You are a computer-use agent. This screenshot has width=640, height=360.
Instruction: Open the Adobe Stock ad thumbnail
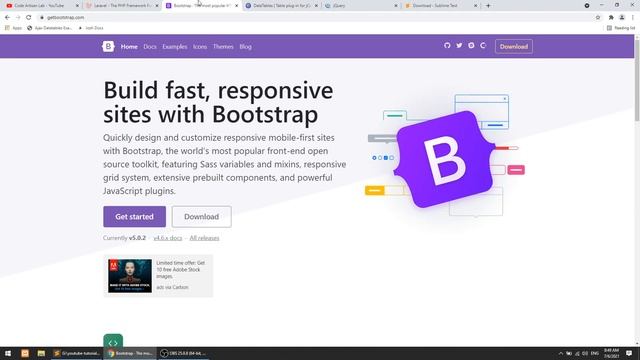pyautogui.click(x=130, y=276)
